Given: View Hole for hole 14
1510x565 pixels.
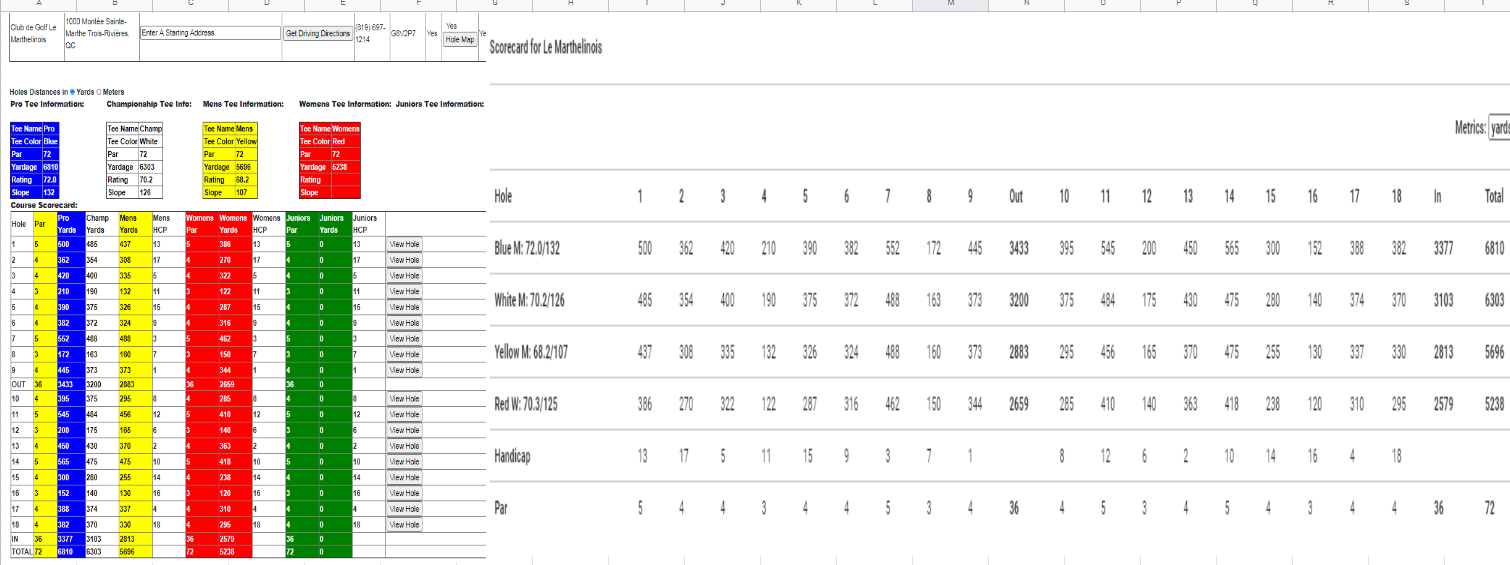Looking at the screenshot, I should 405,461.
